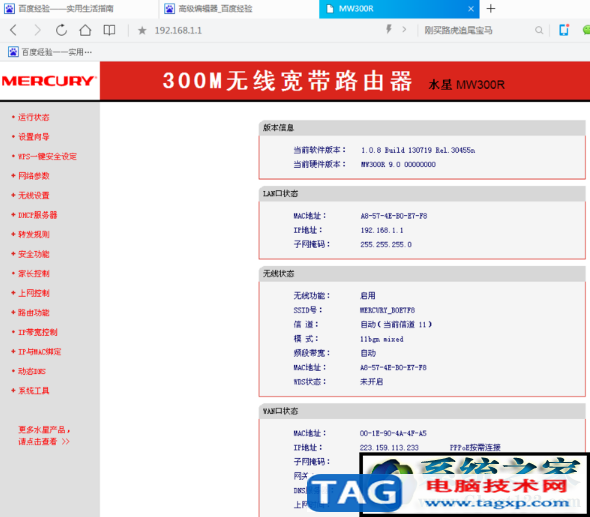This screenshot has width=590, height=517.
Task: Open the reading mode book icon
Action: (109, 30)
